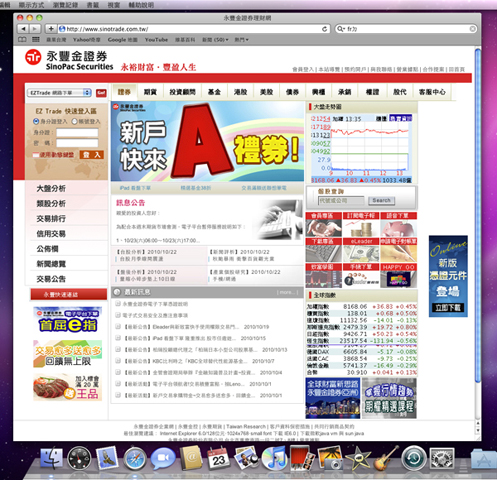Add bookmark with the plus button

[x=51, y=29]
